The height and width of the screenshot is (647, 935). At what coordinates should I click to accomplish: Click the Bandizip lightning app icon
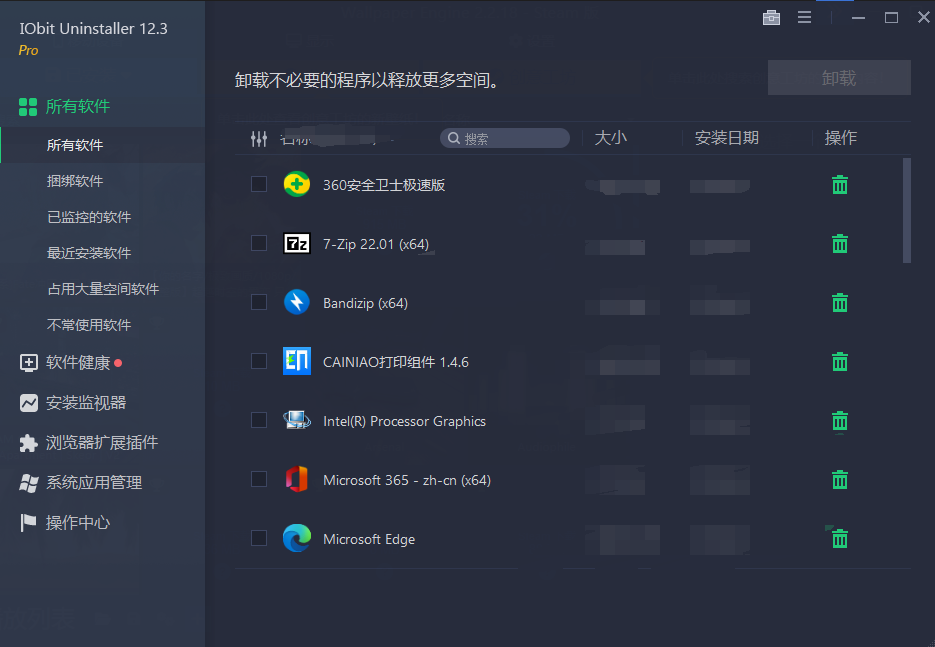pos(296,302)
